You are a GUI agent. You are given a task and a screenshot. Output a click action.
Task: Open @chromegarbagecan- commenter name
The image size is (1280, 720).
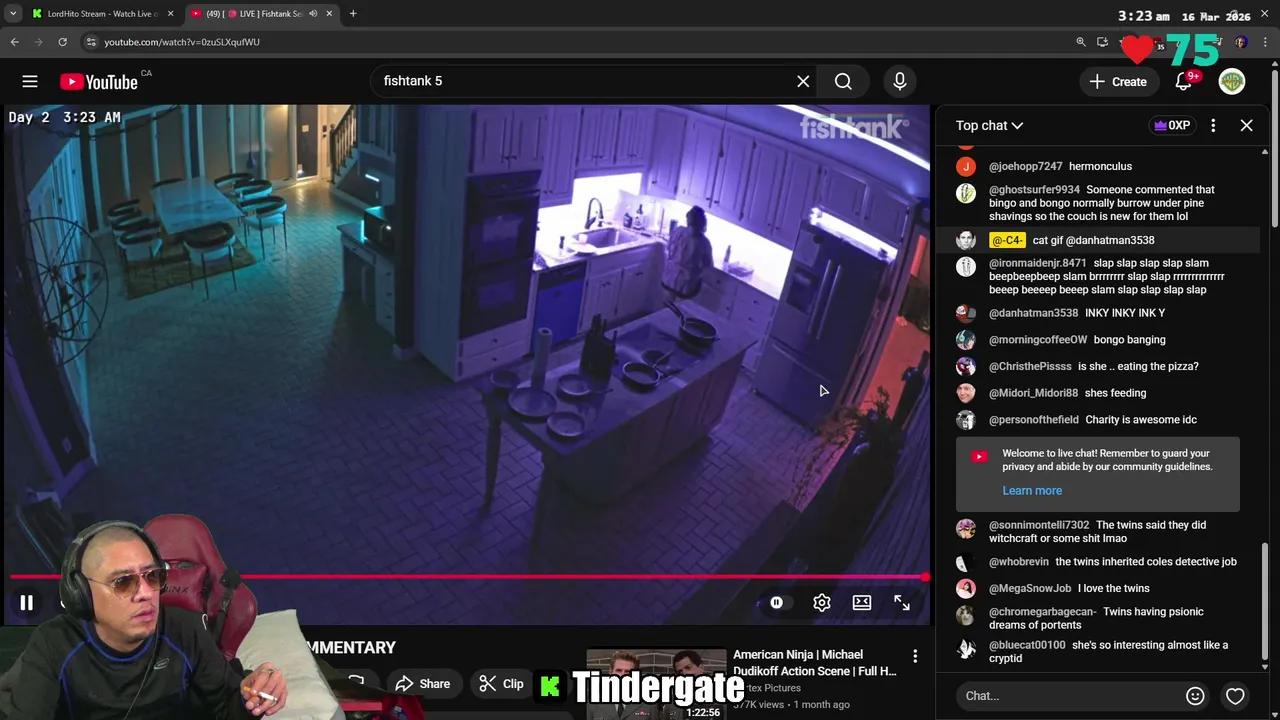(1042, 612)
